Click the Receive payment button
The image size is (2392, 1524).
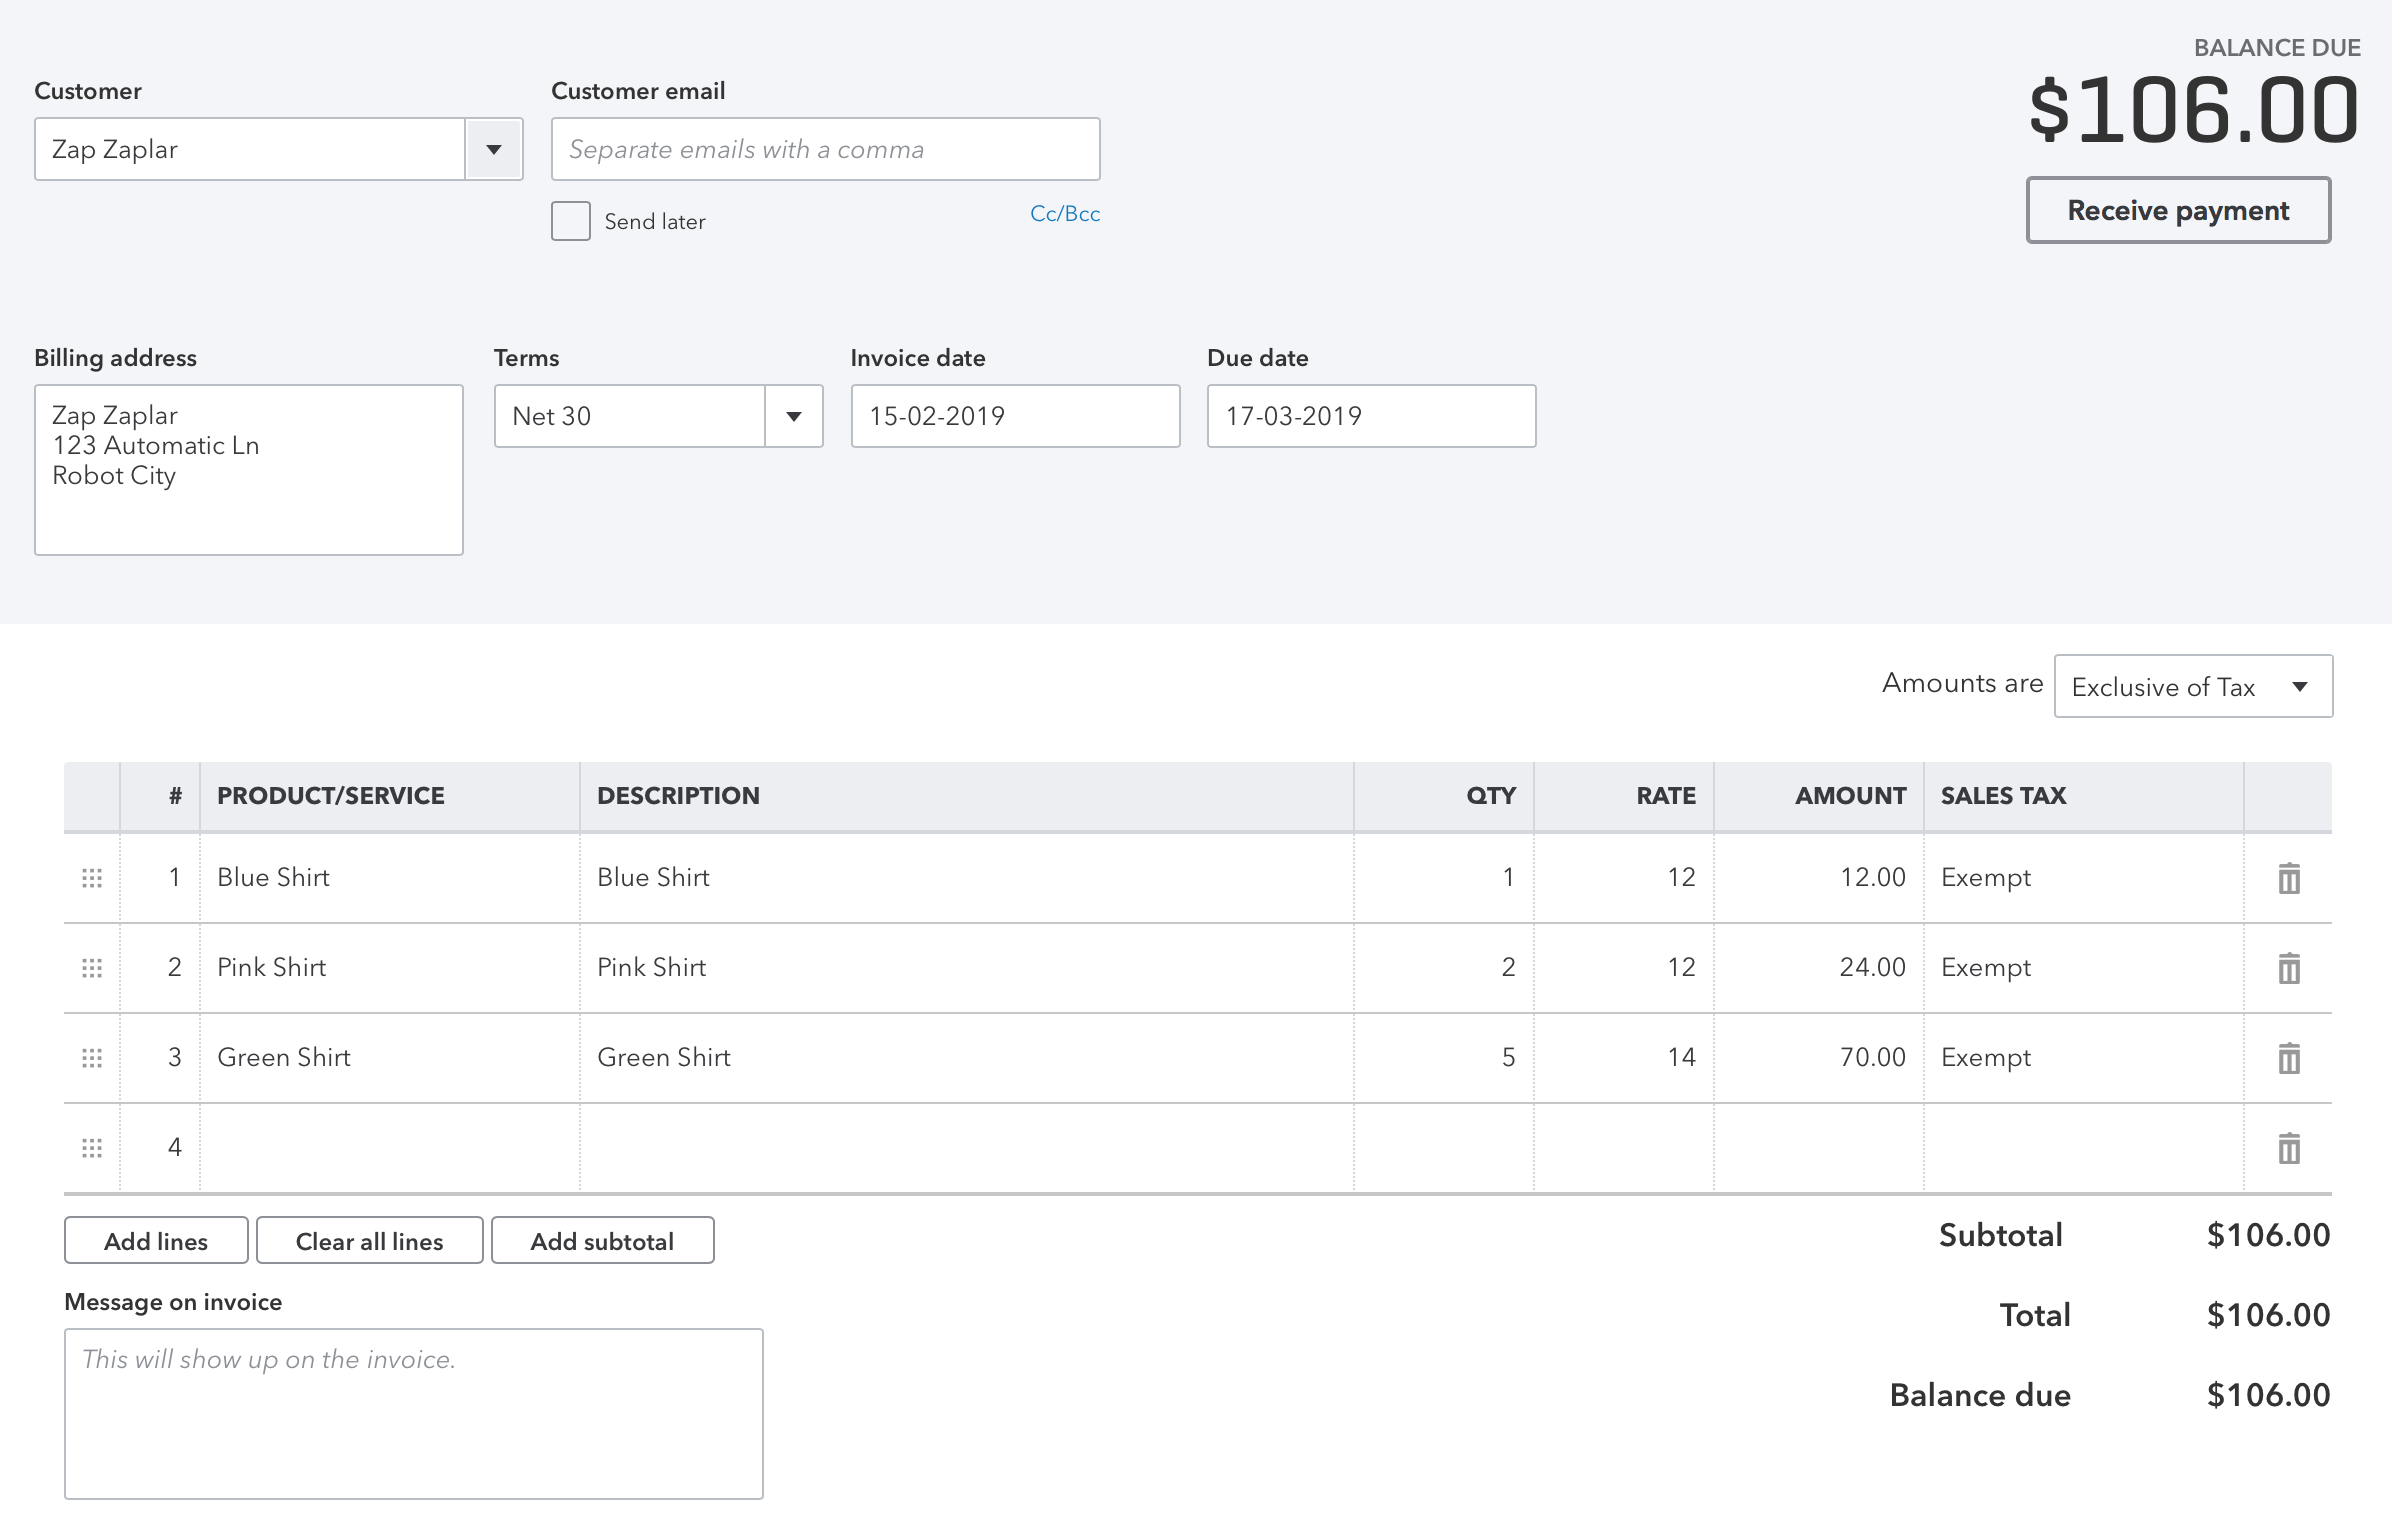(2178, 211)
